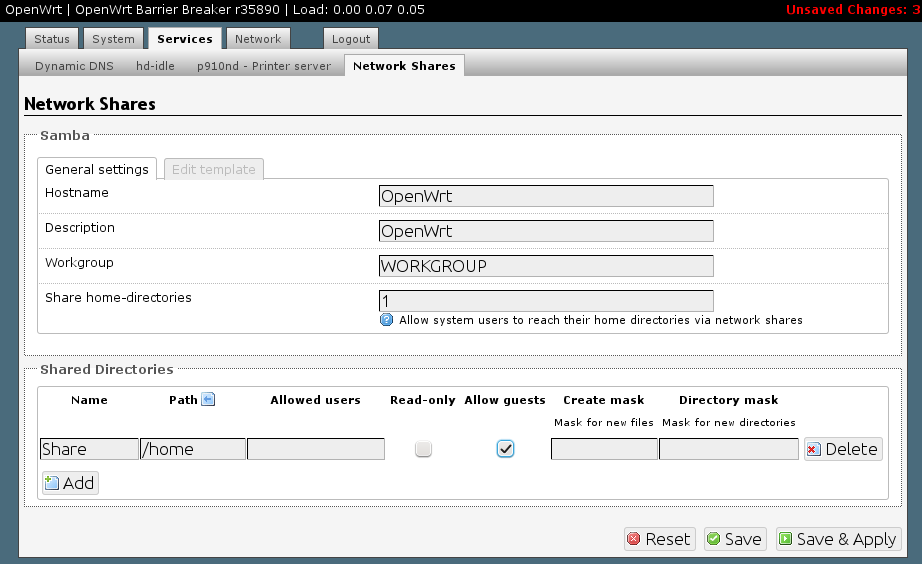Click the 'Load: 0.00 0.07 0.05' header text

point(359,10)
